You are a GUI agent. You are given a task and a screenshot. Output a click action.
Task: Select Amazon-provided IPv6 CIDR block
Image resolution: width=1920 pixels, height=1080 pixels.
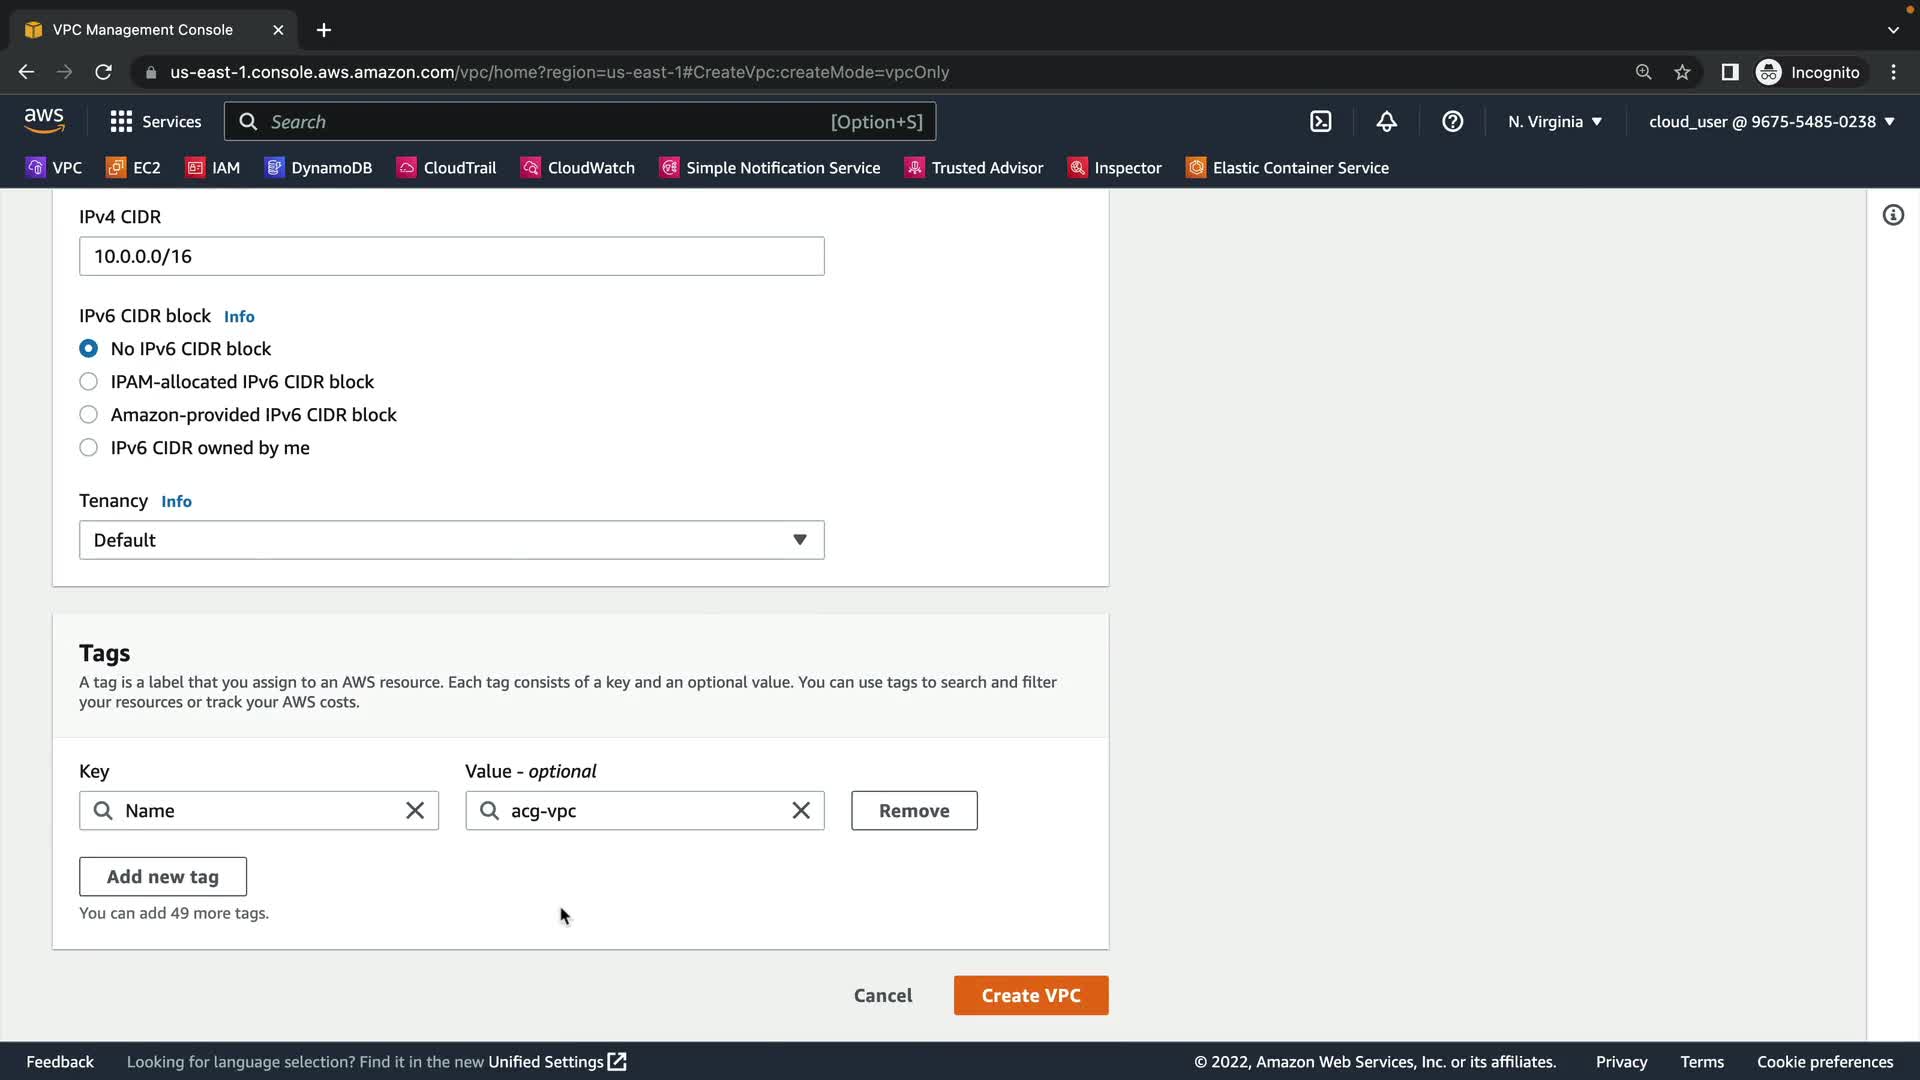[89, 415]
